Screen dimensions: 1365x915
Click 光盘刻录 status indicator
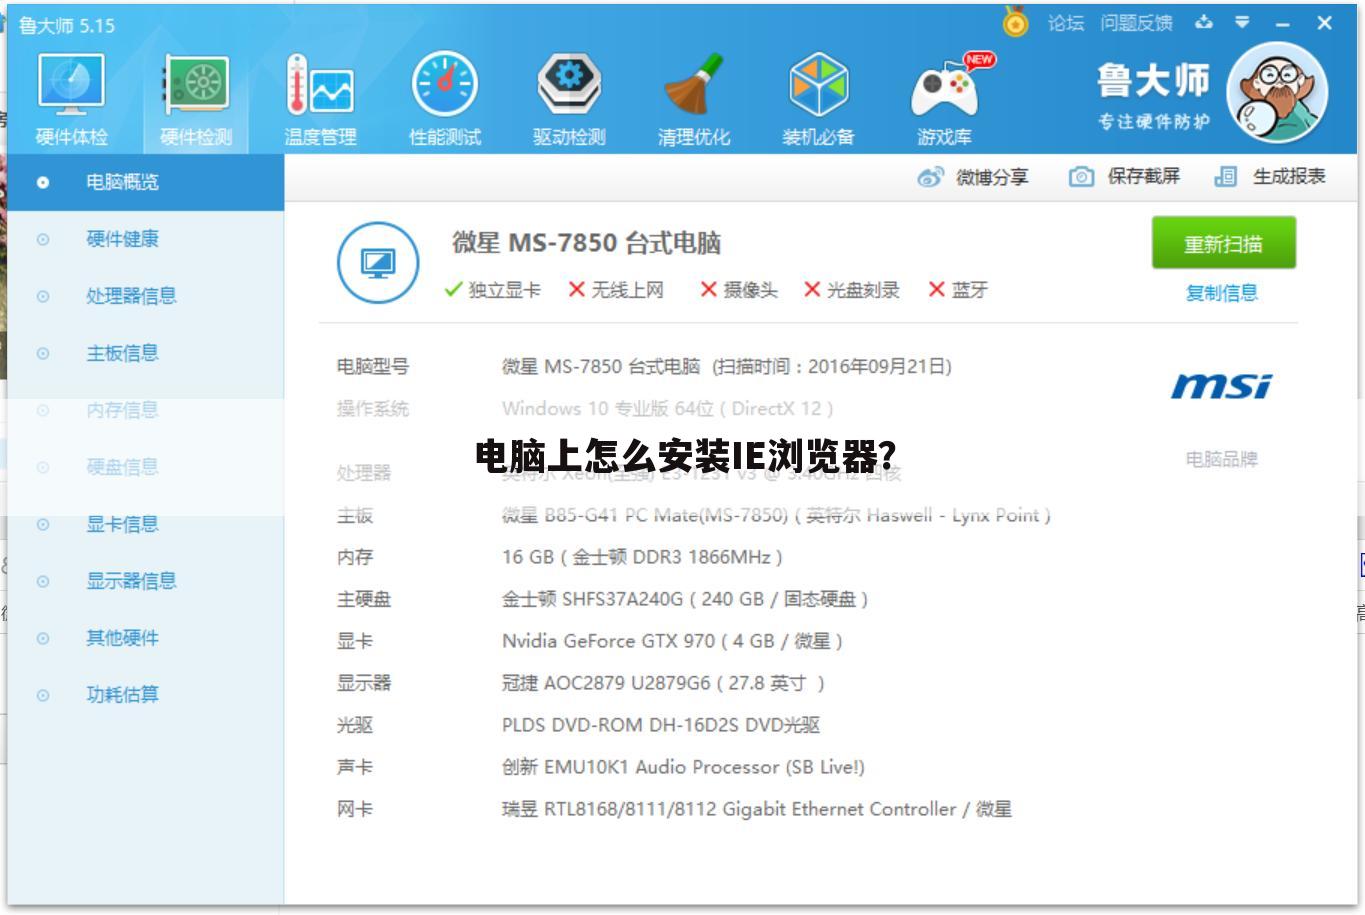(x=852, y=290)
